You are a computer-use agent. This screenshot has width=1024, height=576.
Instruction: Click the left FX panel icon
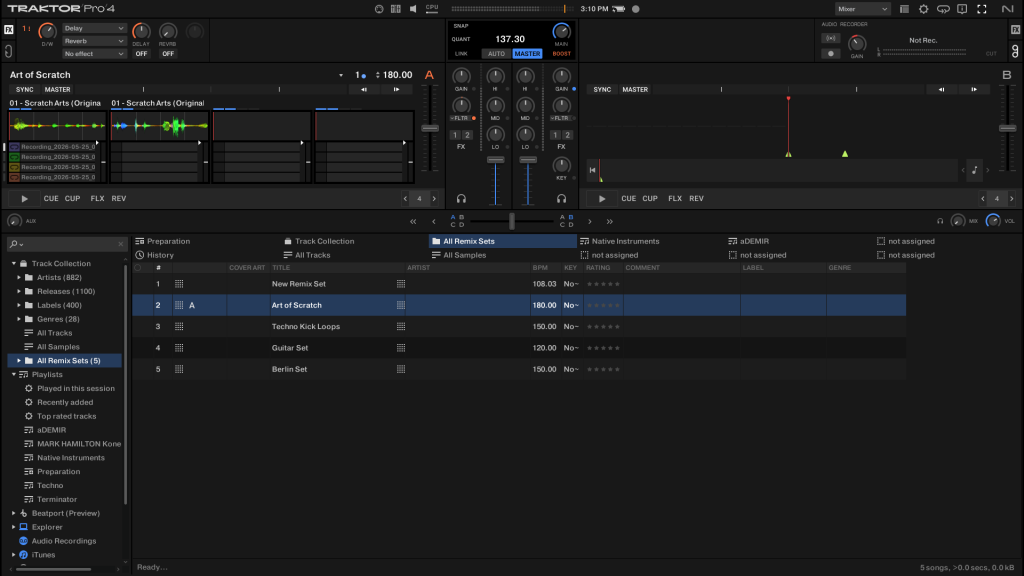point(8,29)
